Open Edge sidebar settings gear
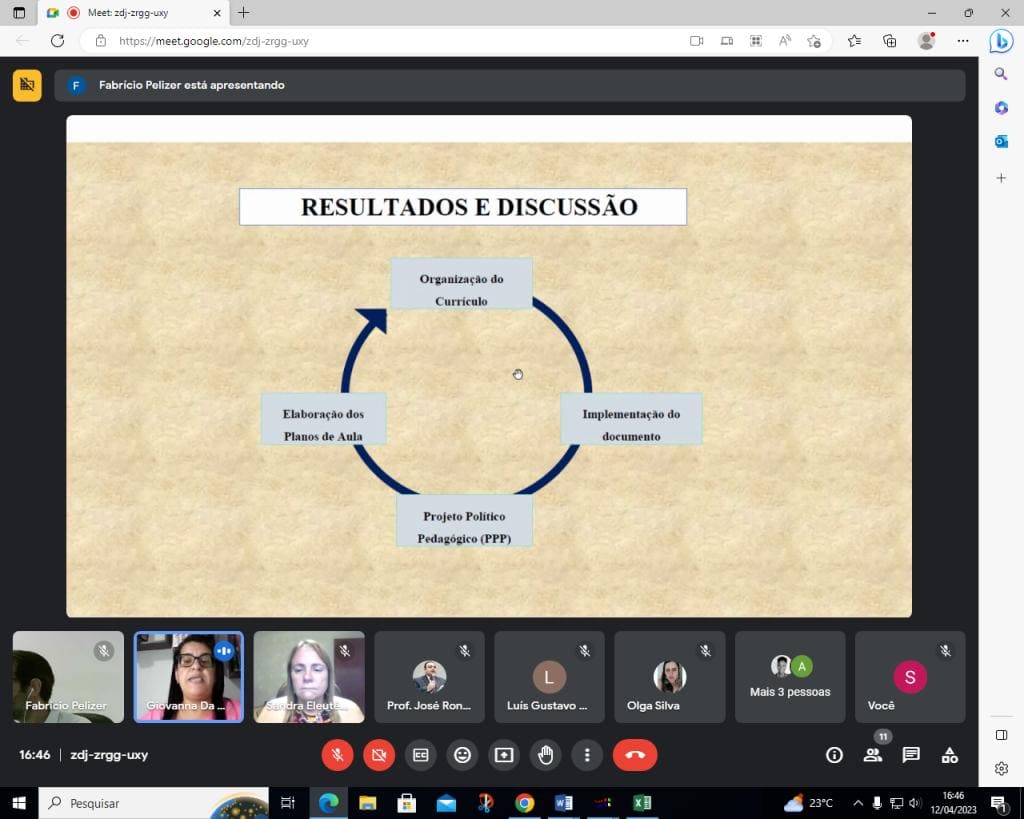Image resolution: width=1024 pixels, height=819 pixels. [x=1001, y=769]
